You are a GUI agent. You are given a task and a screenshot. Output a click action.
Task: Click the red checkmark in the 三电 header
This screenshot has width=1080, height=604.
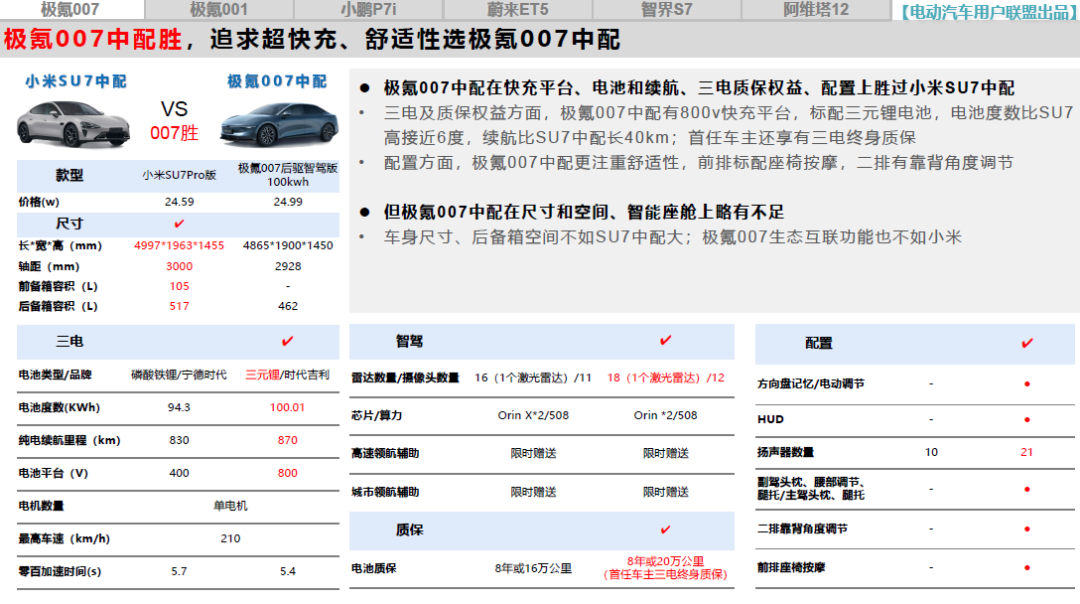(x=287, y=341)
